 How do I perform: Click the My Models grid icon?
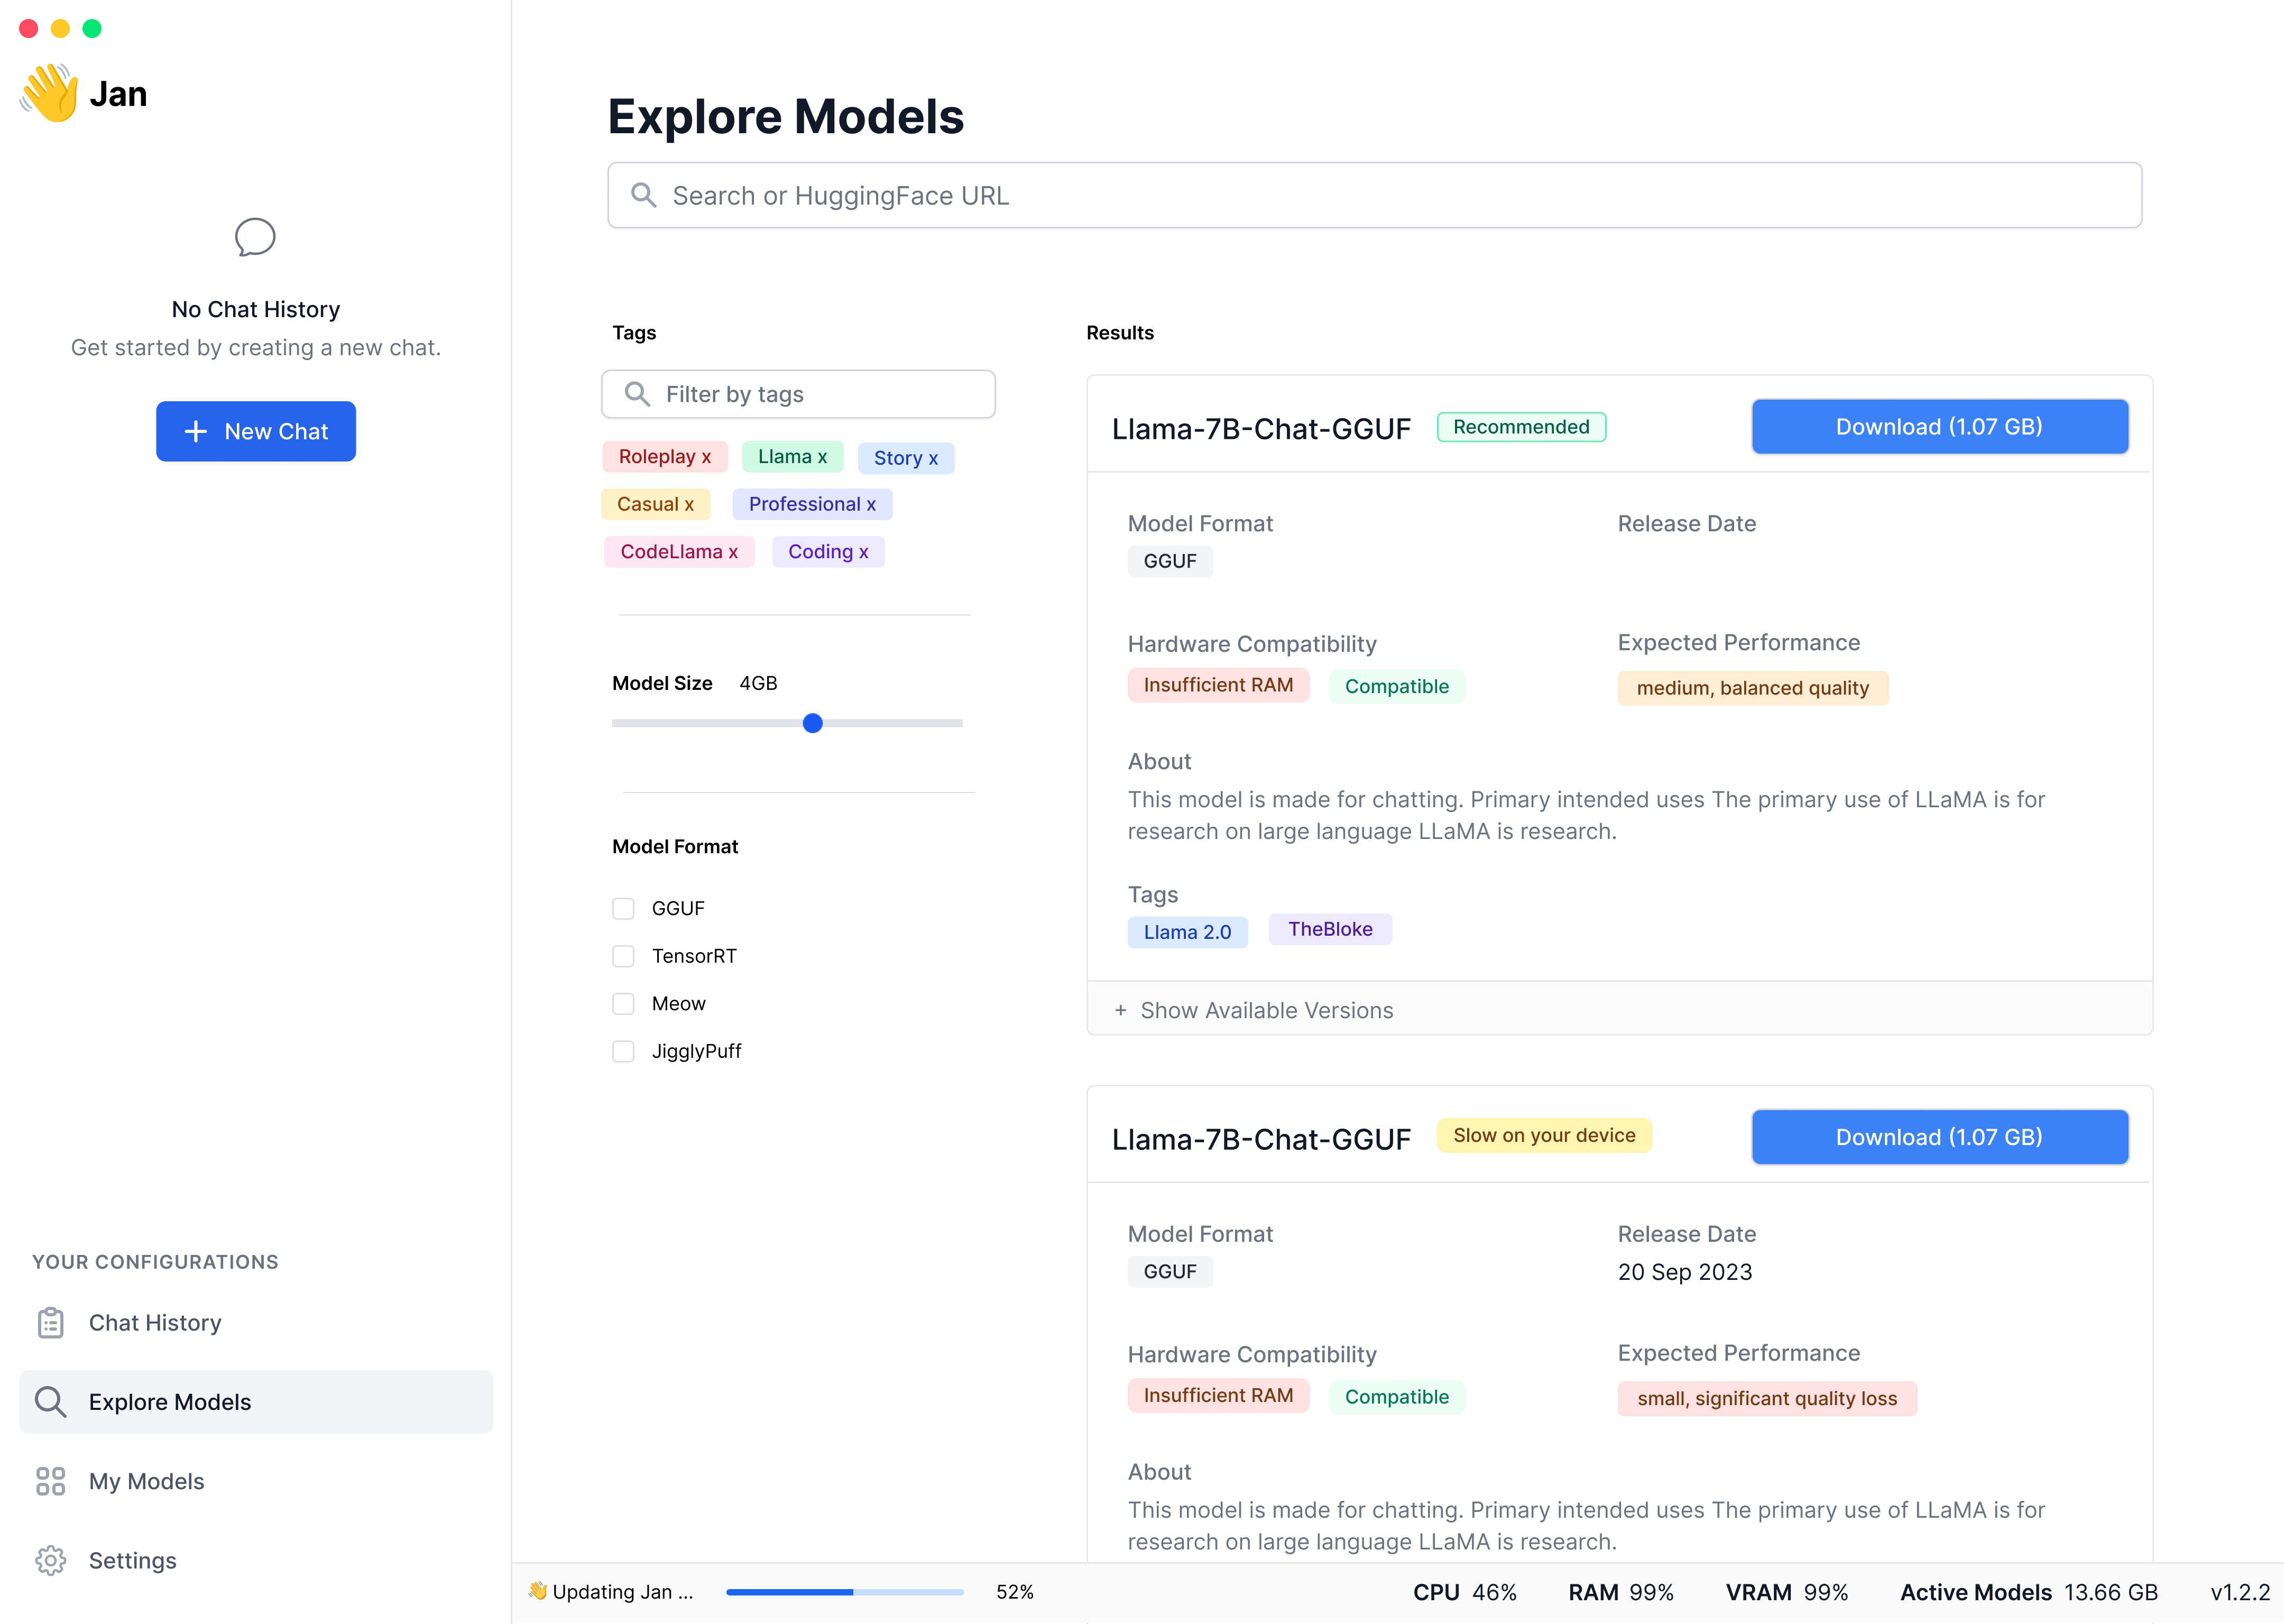tap(51, 1481)
